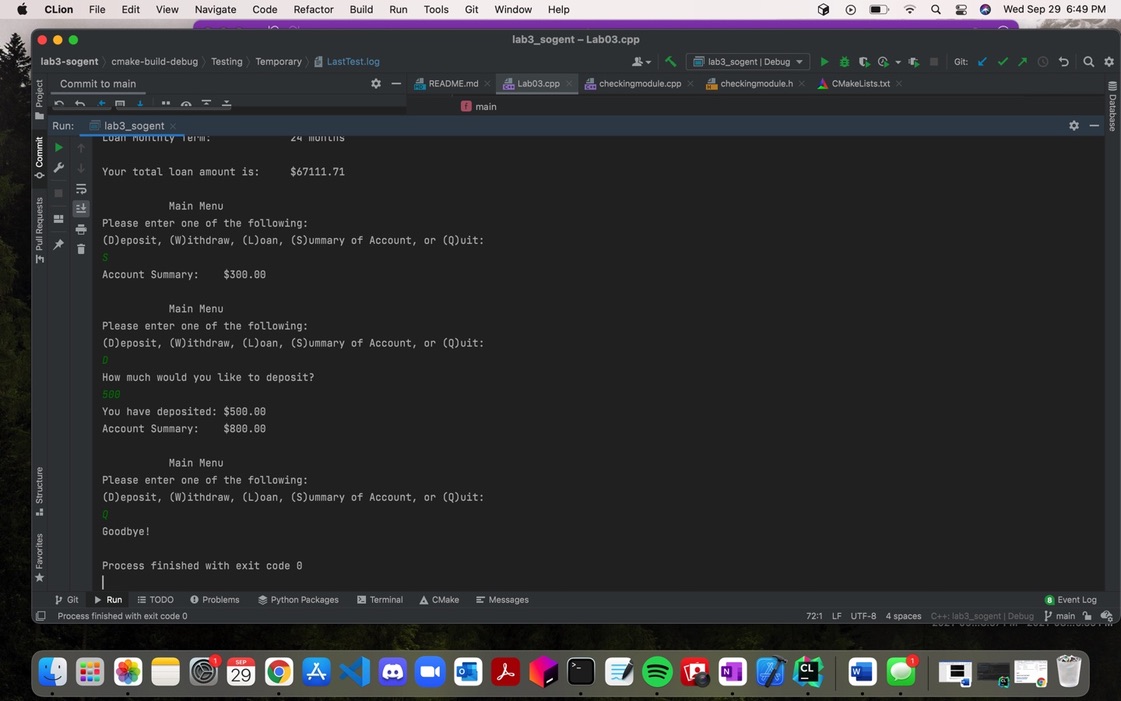Open Run panel settings gear

pyautogui.click(x=1073, y=125)
